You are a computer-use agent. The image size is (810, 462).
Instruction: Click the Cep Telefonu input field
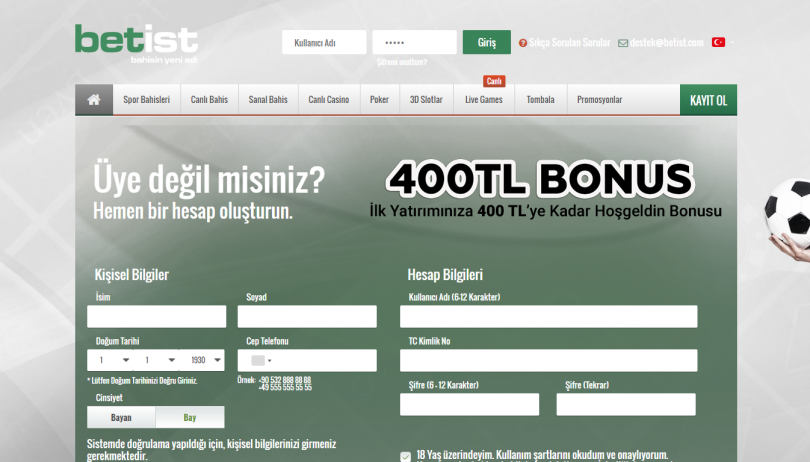coord(307,360)
